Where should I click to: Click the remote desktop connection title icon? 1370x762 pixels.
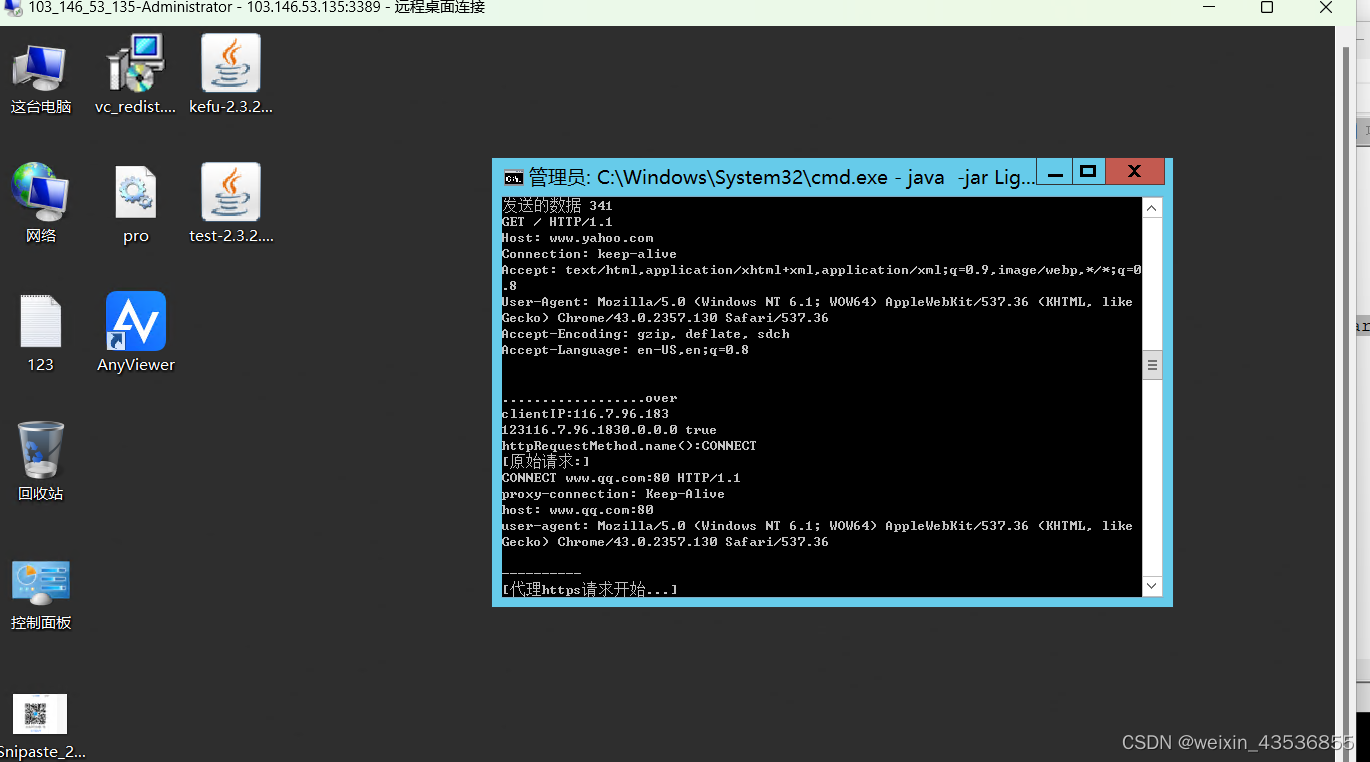coord(12,8)
